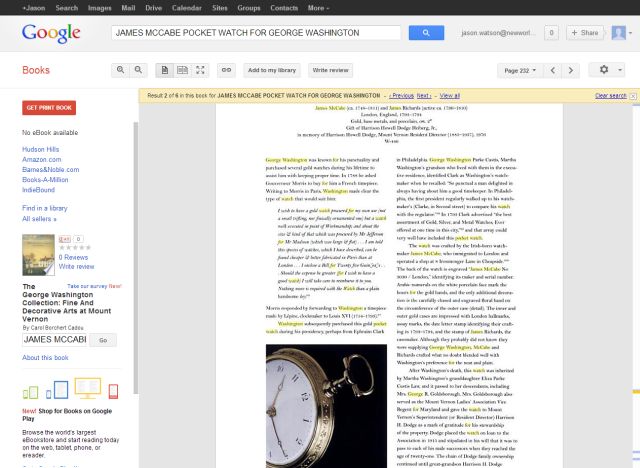Click the star rating row

75,248
